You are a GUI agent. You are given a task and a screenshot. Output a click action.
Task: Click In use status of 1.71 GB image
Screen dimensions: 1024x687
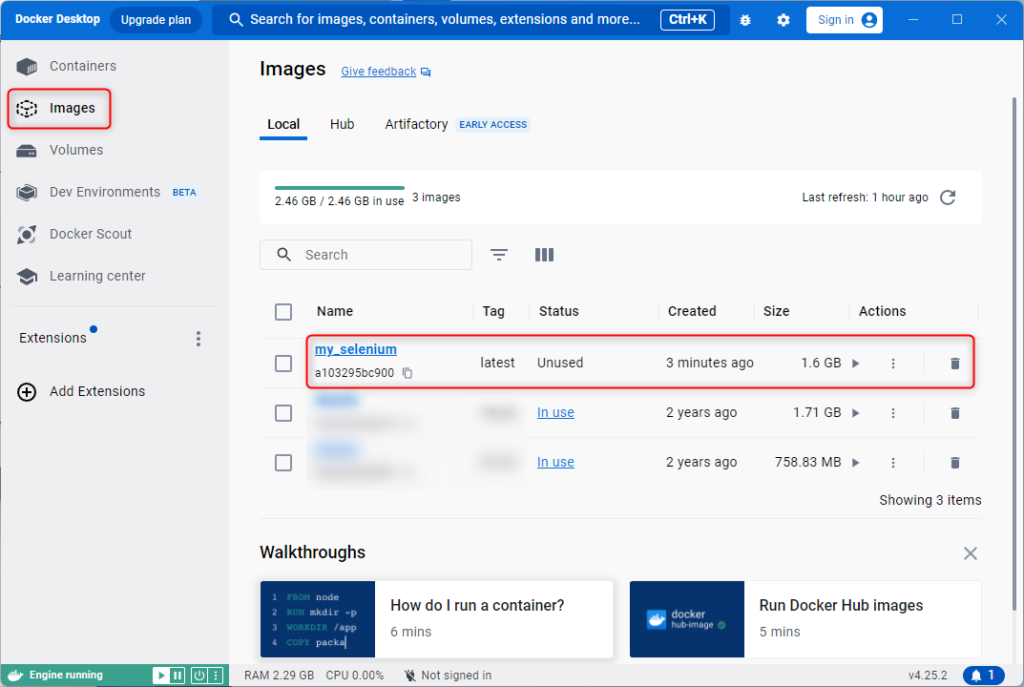[556, 412]
